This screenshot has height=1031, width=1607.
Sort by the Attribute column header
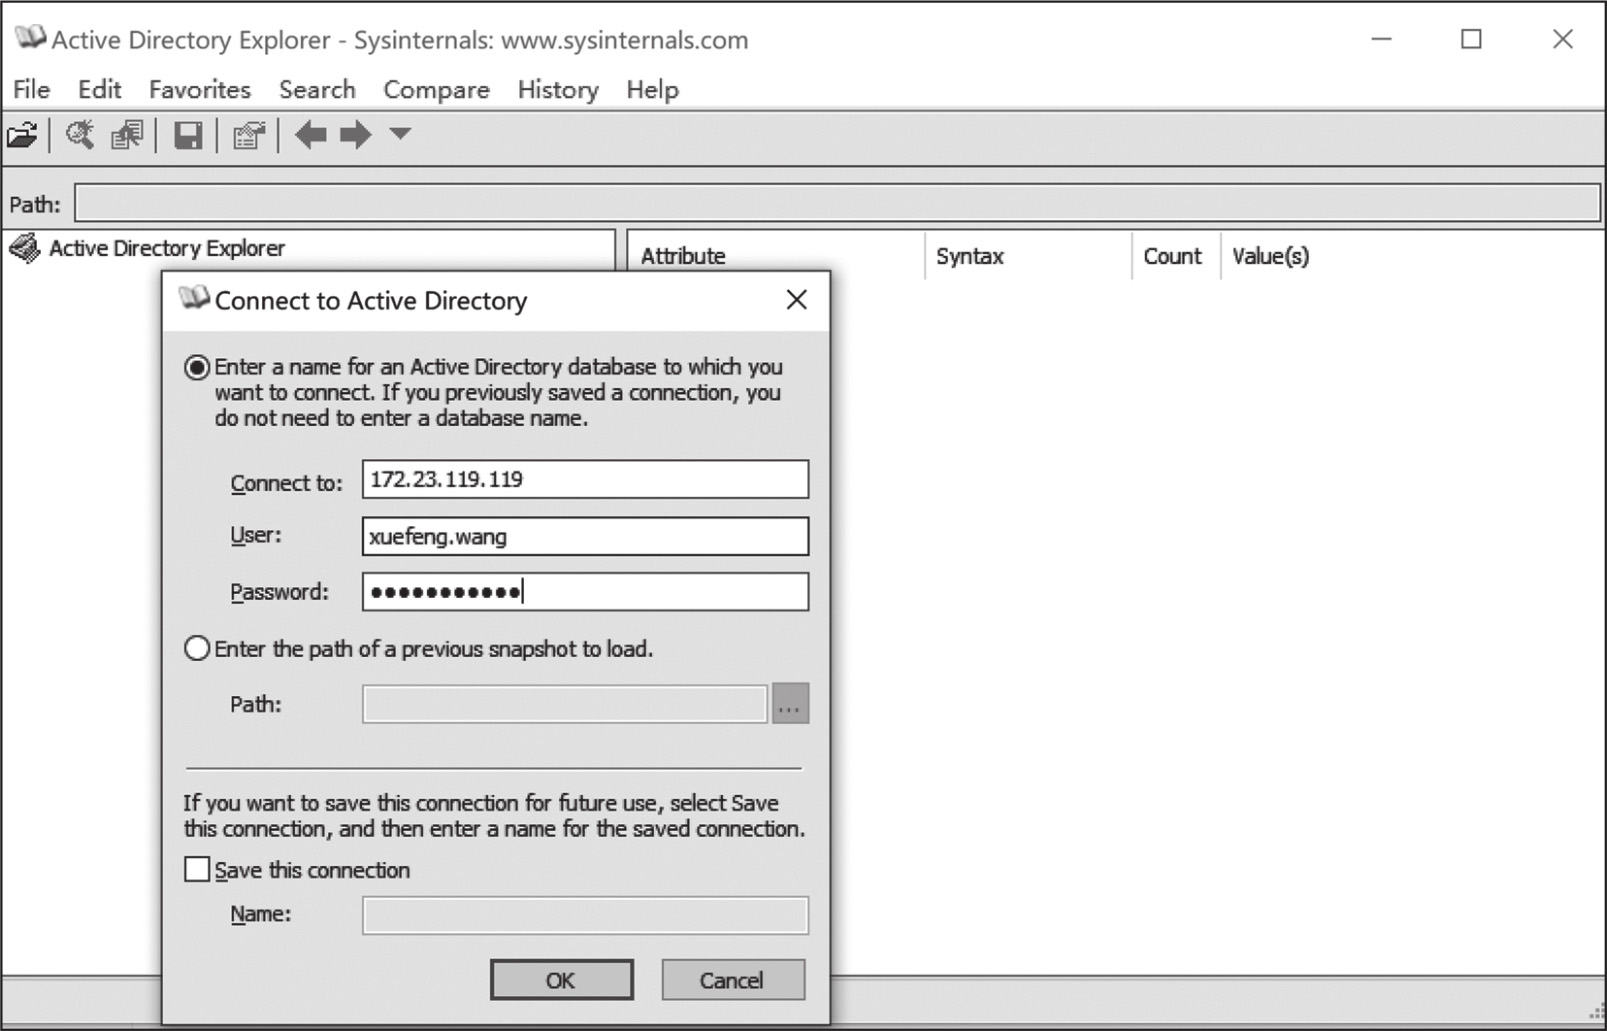pyautogui.click(x=775, y=256)
